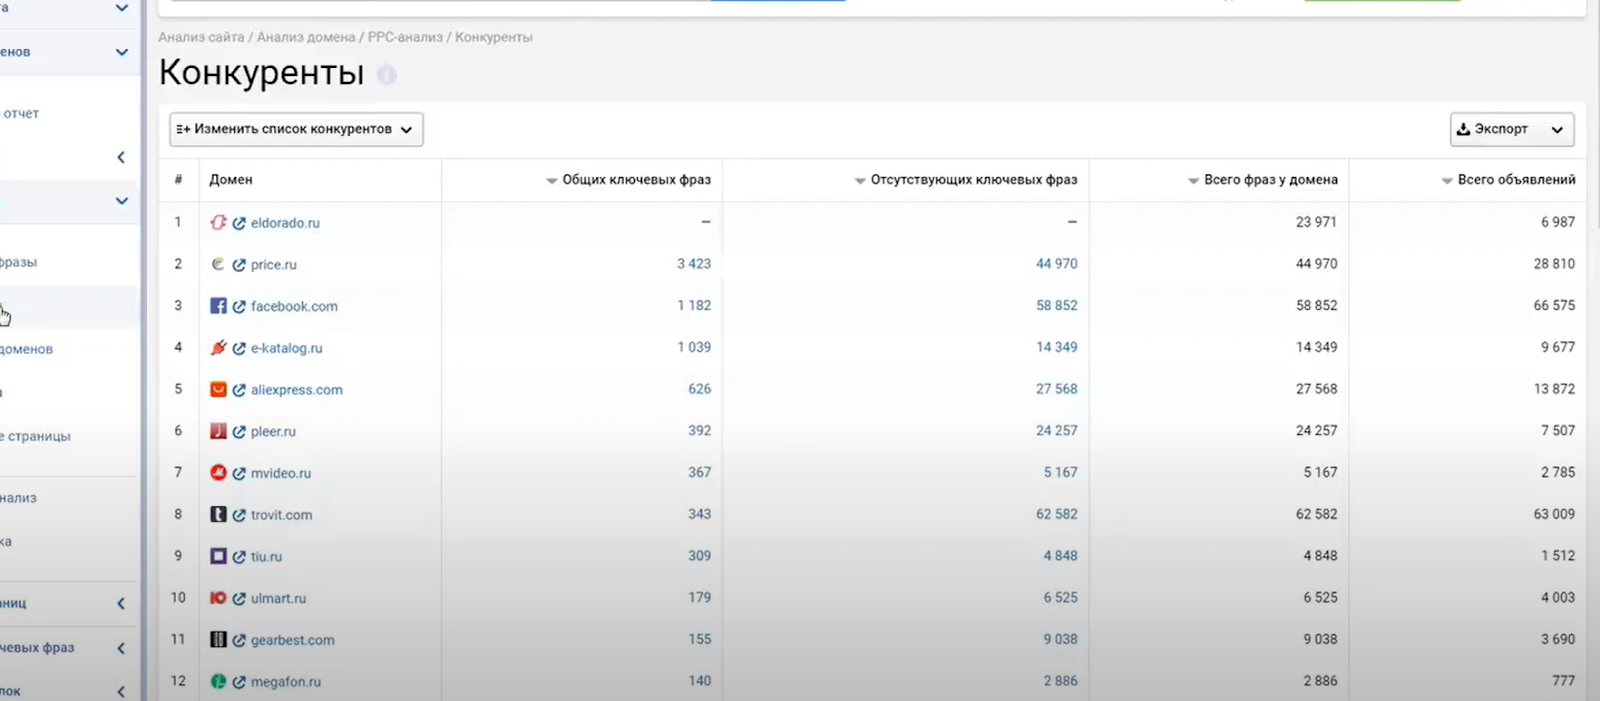Click the megafon.ru favicon

(x=218, y=681)
